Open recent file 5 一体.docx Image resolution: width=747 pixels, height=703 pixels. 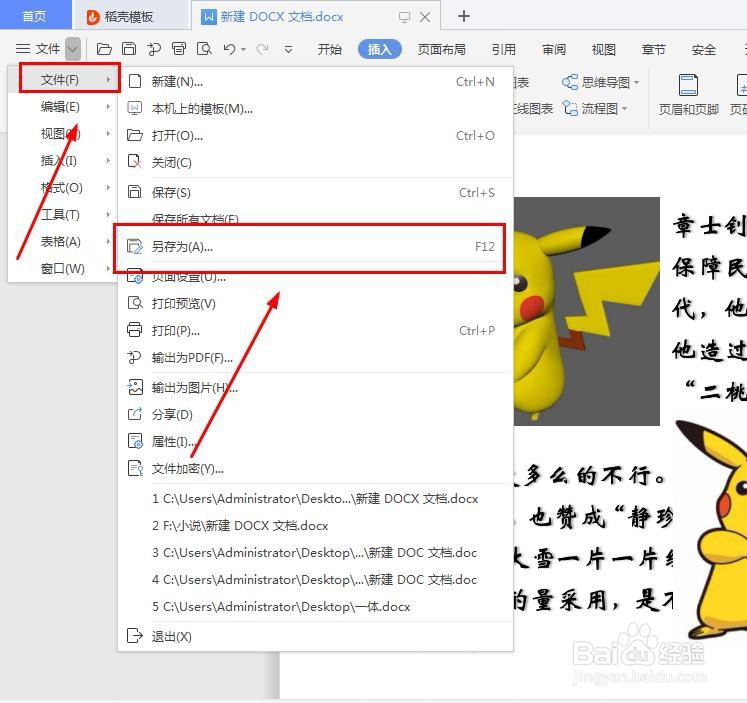click(314, 607)
